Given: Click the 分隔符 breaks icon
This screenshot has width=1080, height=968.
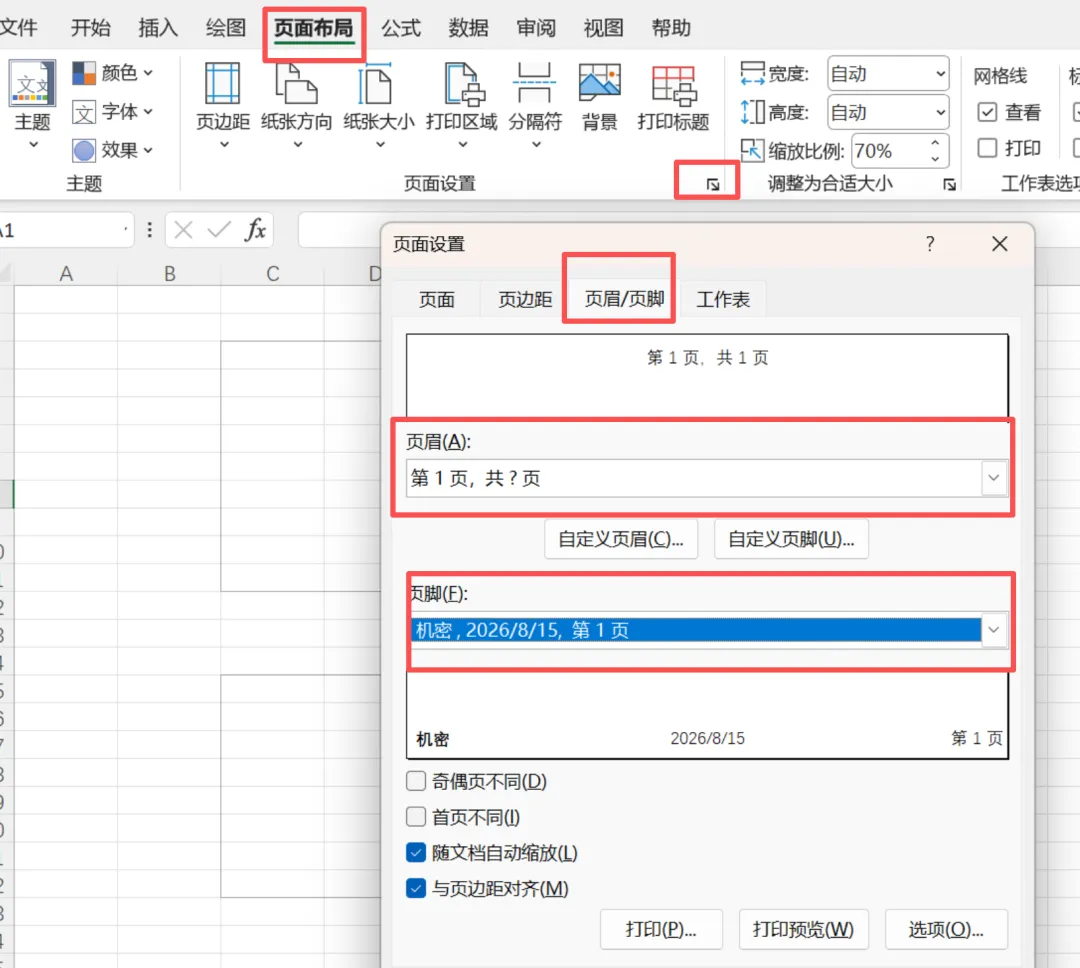Looking at the screenshot, I should [x=534, y=83].
